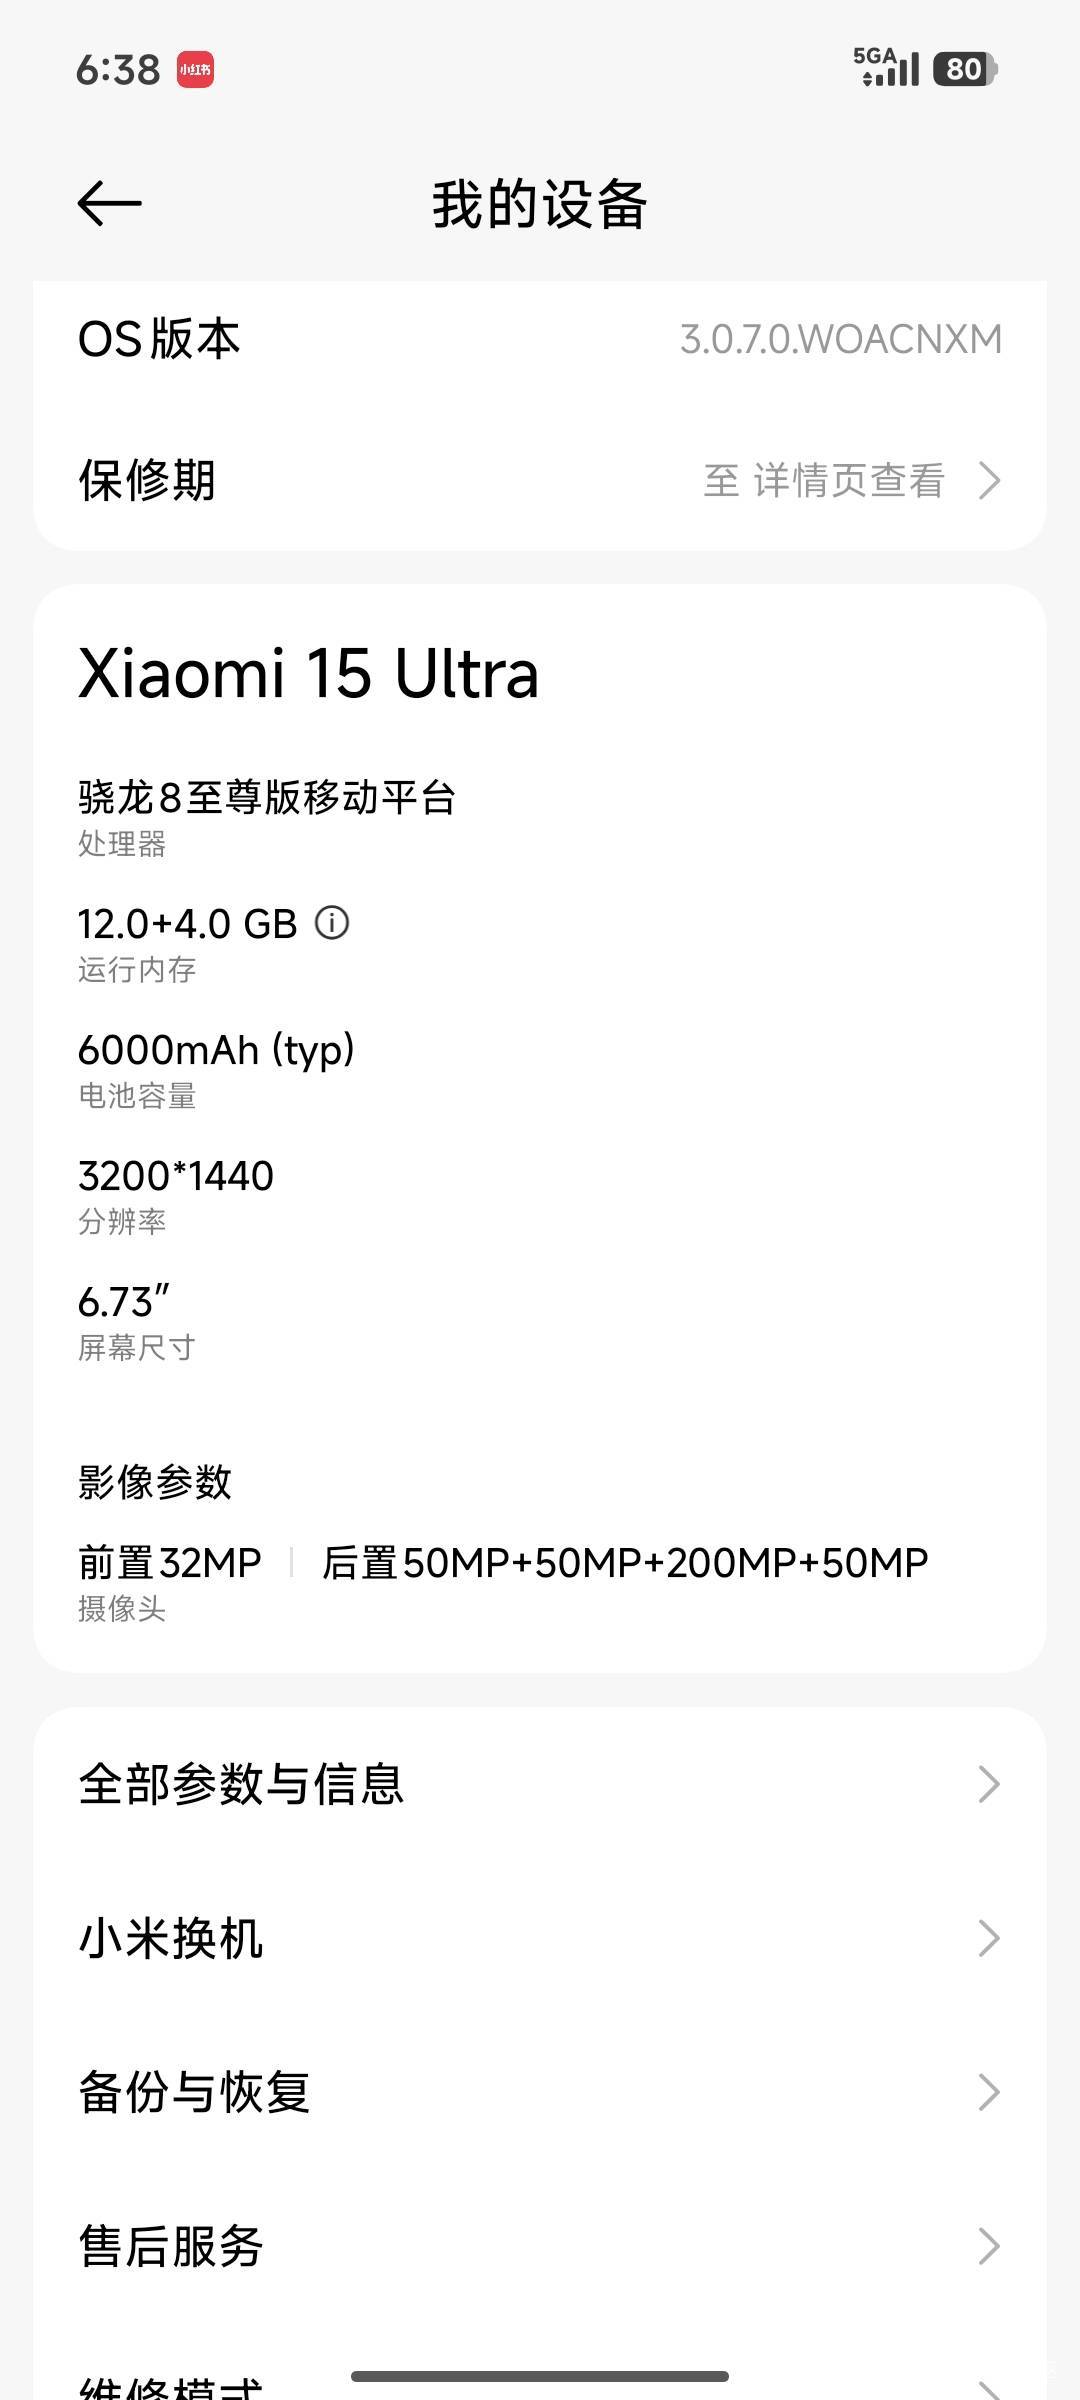The height and width of the screenshot is (2400, 1080).
Task: Select the 备份与恢复 option
Action: pyautogui.click(x=195, y=2092)
